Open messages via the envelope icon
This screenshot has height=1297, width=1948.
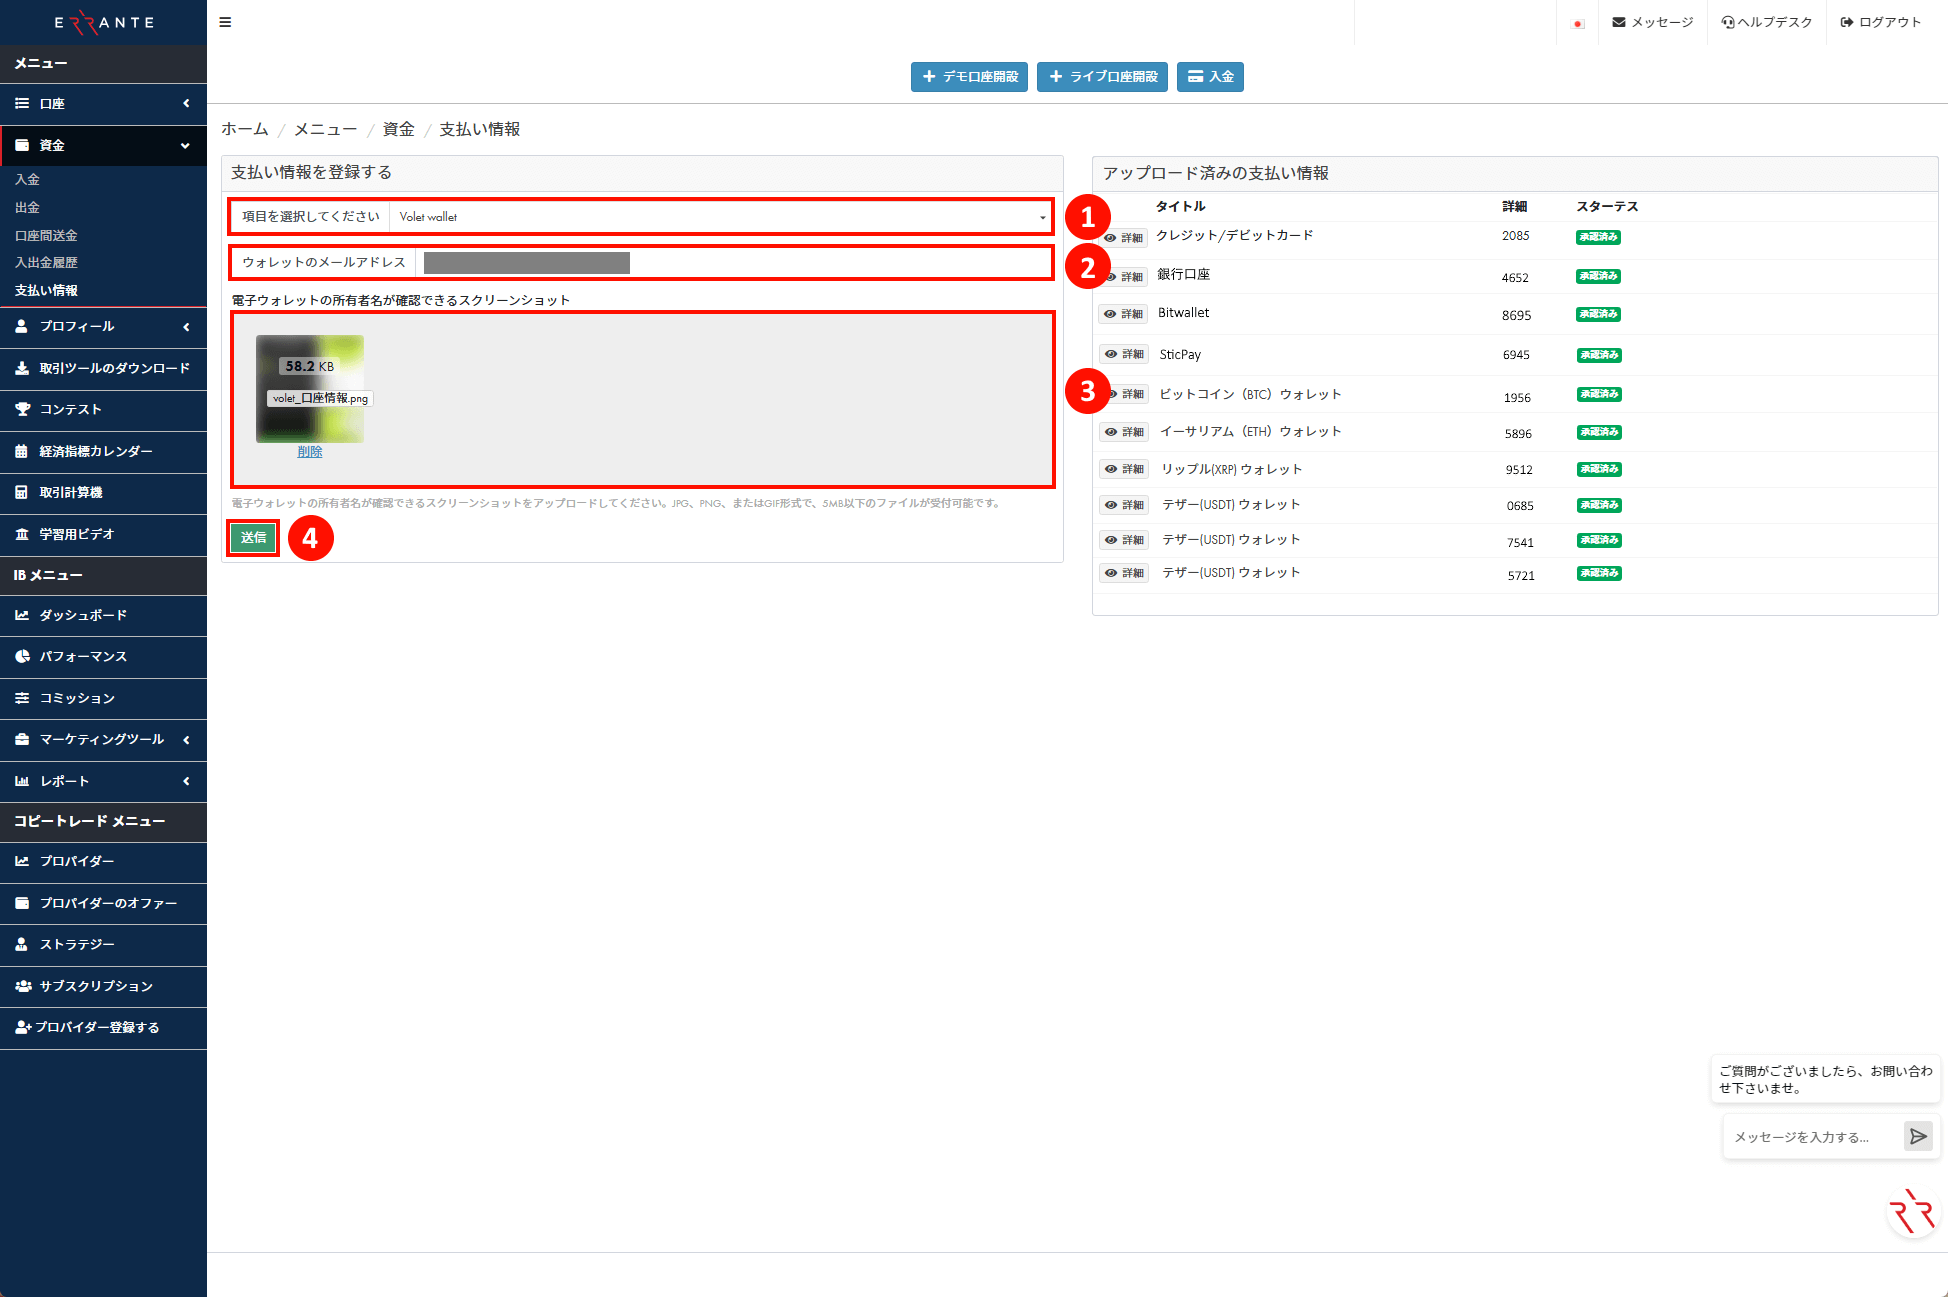click(1618, 22)
